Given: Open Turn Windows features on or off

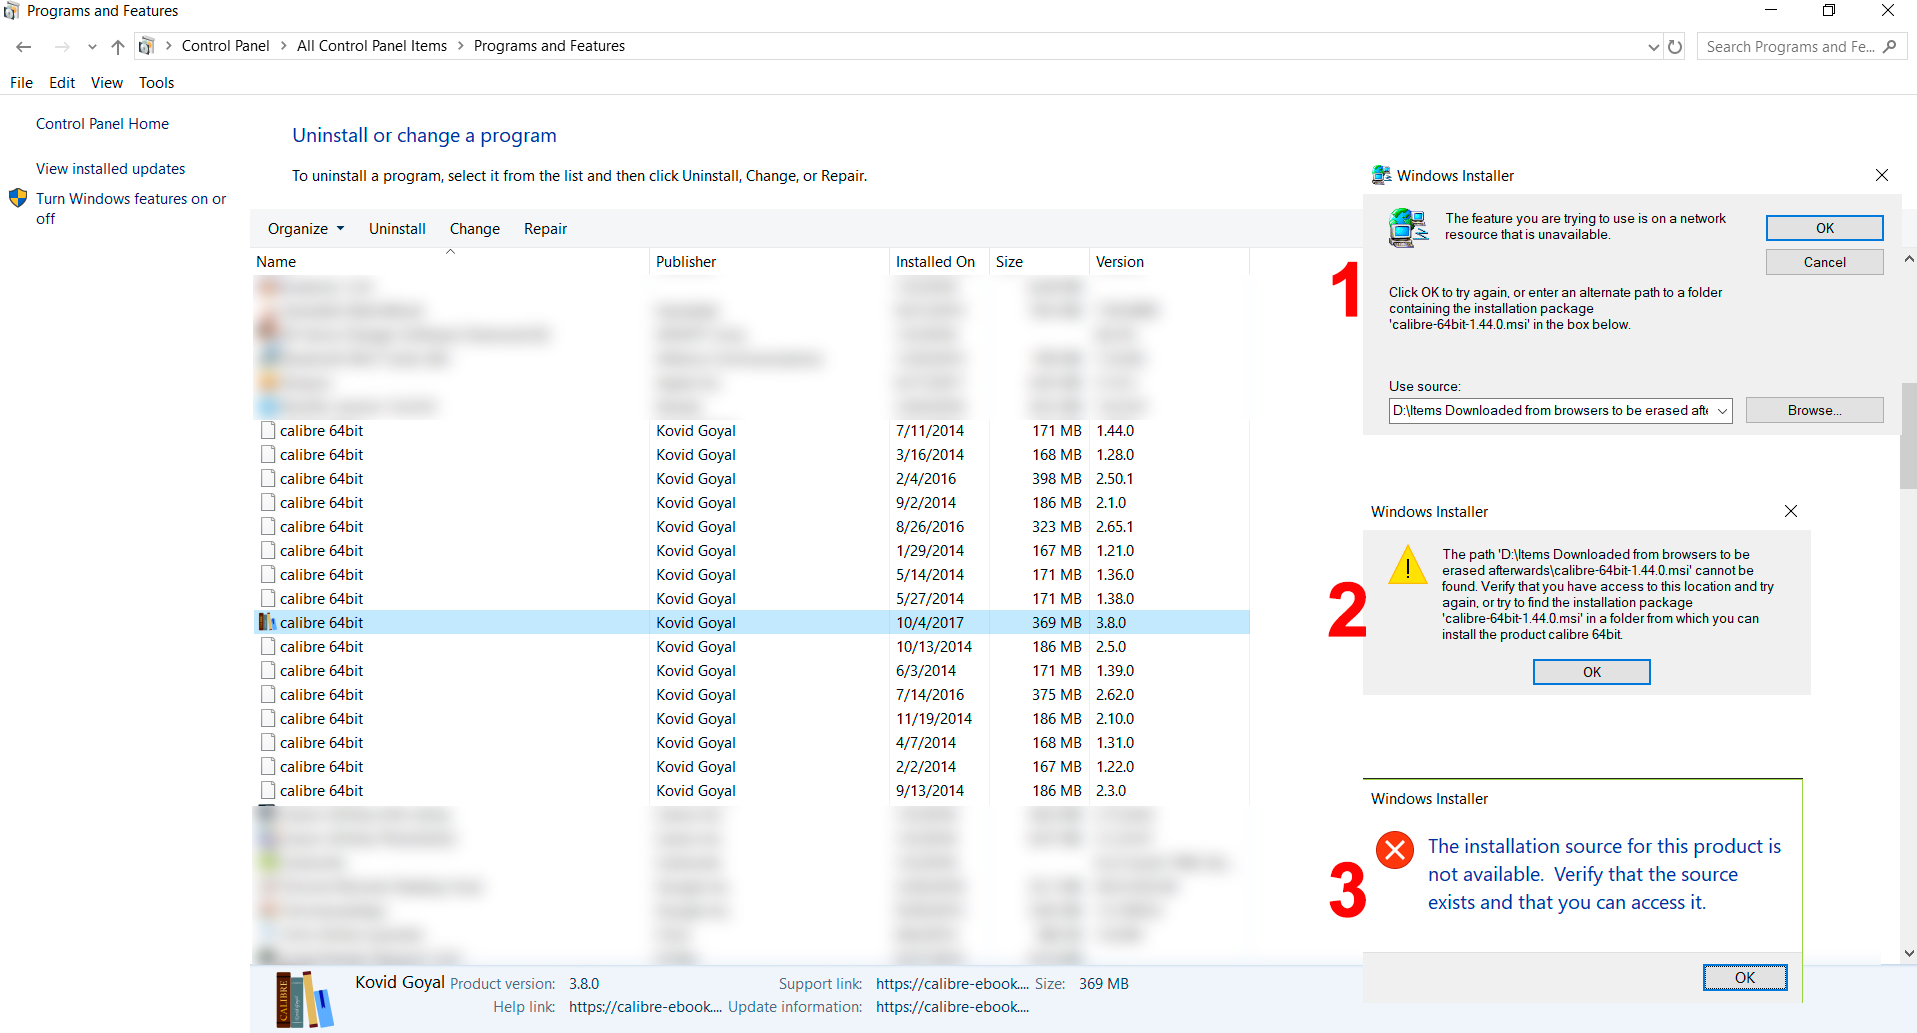Looking at the screenshot, I should tap(131, 208).
